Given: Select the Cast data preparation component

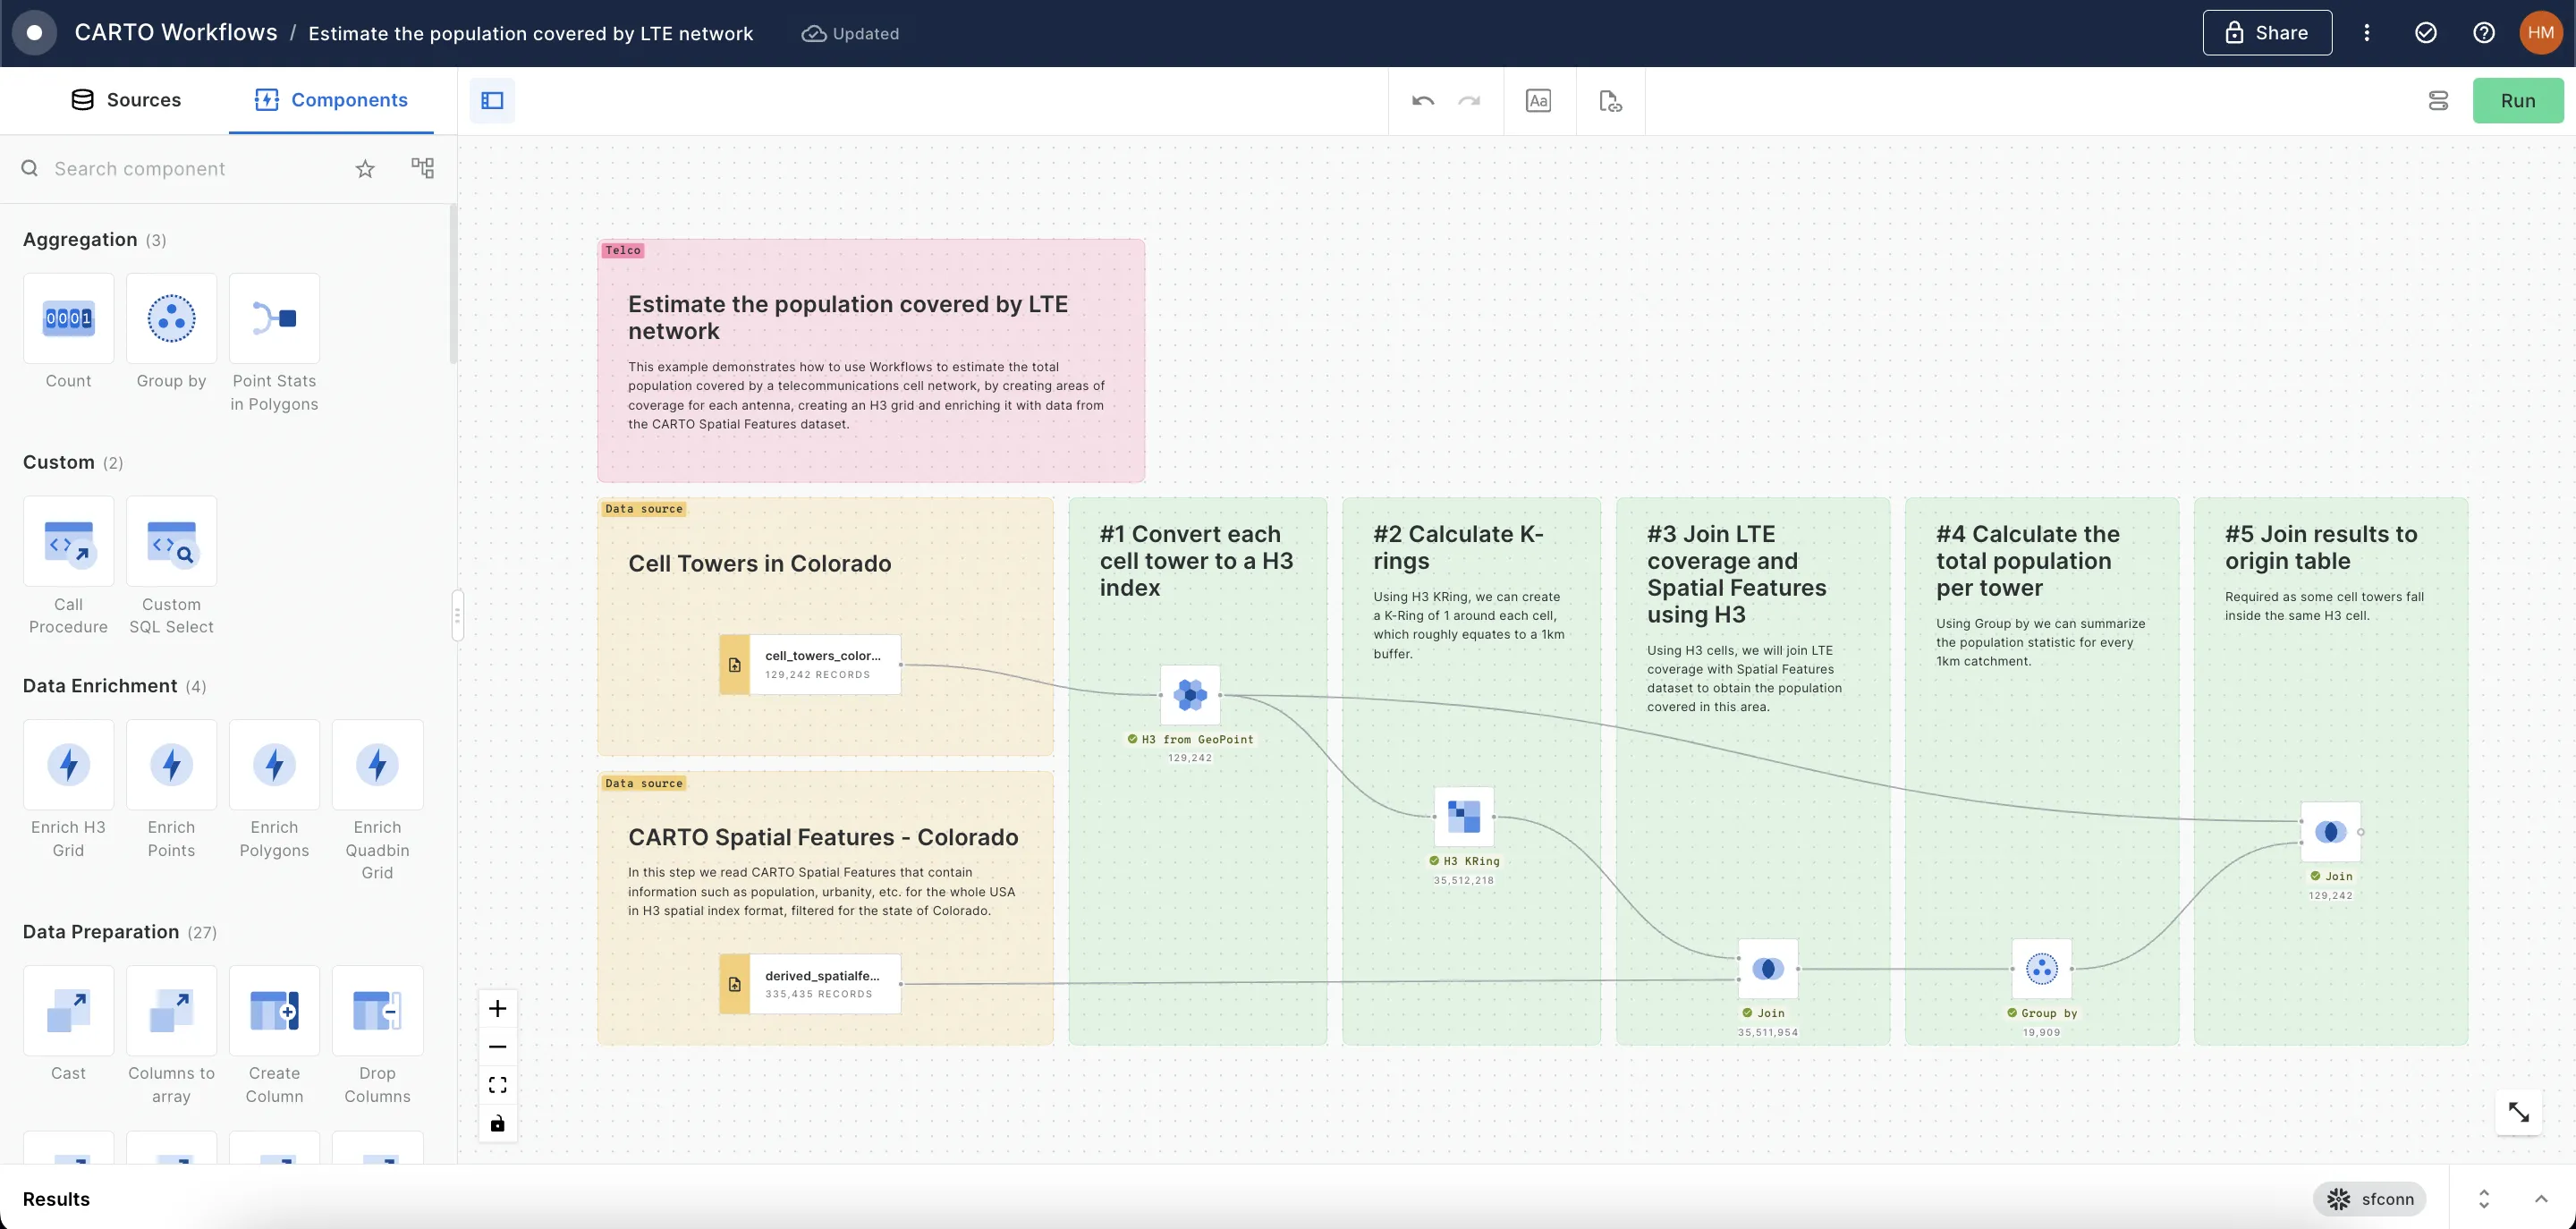Looking at the screenshot, I should (x=67, y=1010).
